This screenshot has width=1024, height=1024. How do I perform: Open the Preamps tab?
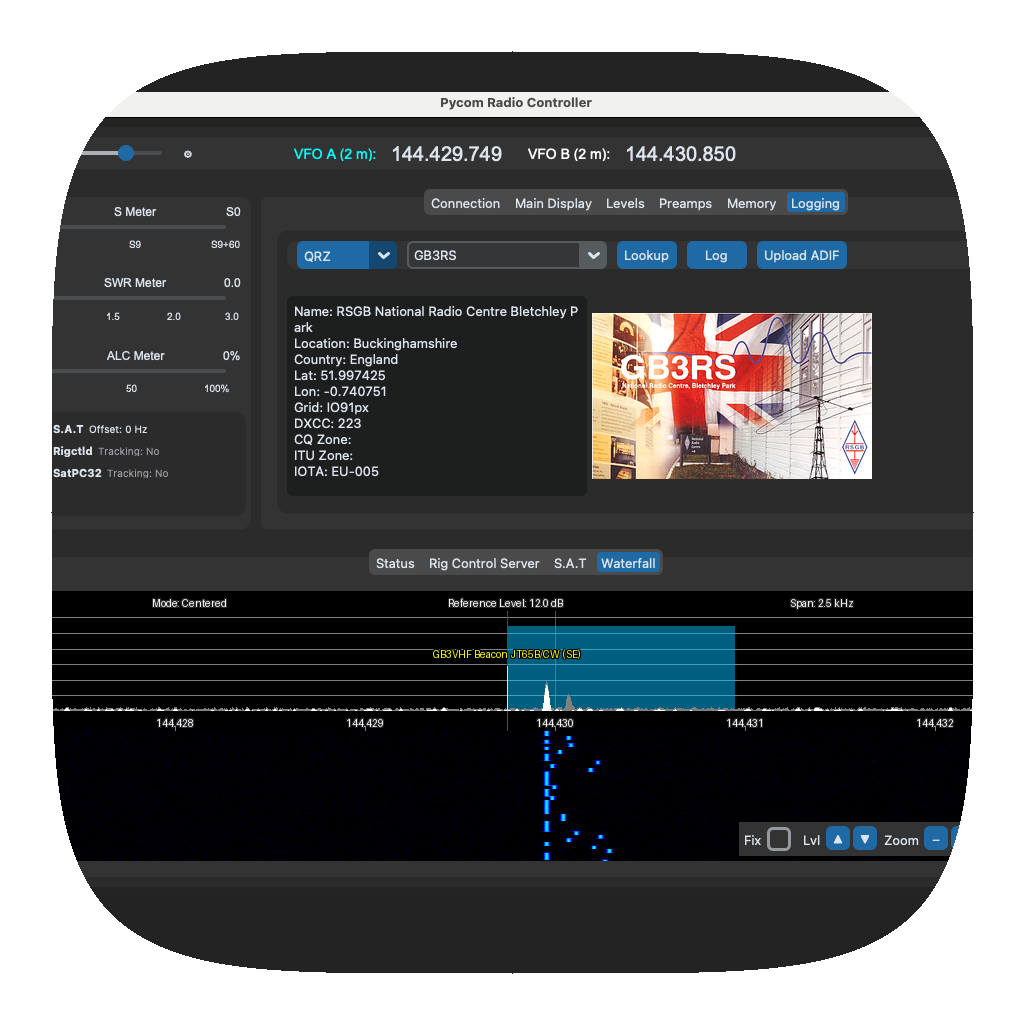[685, 203]
